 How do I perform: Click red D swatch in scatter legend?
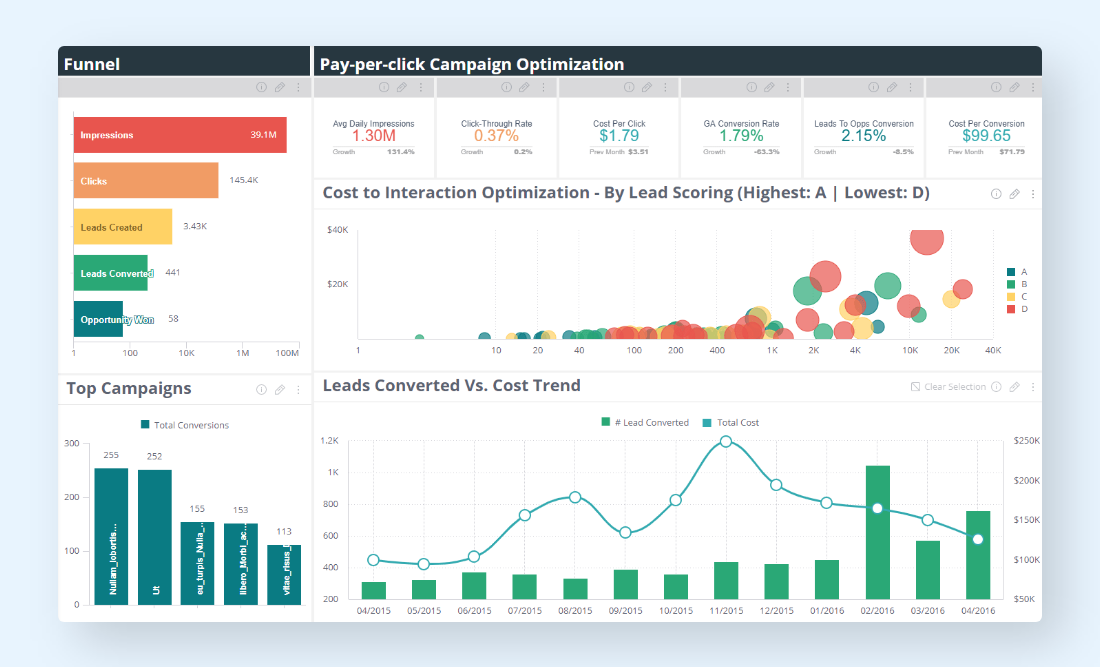[x=1011, y=310]
